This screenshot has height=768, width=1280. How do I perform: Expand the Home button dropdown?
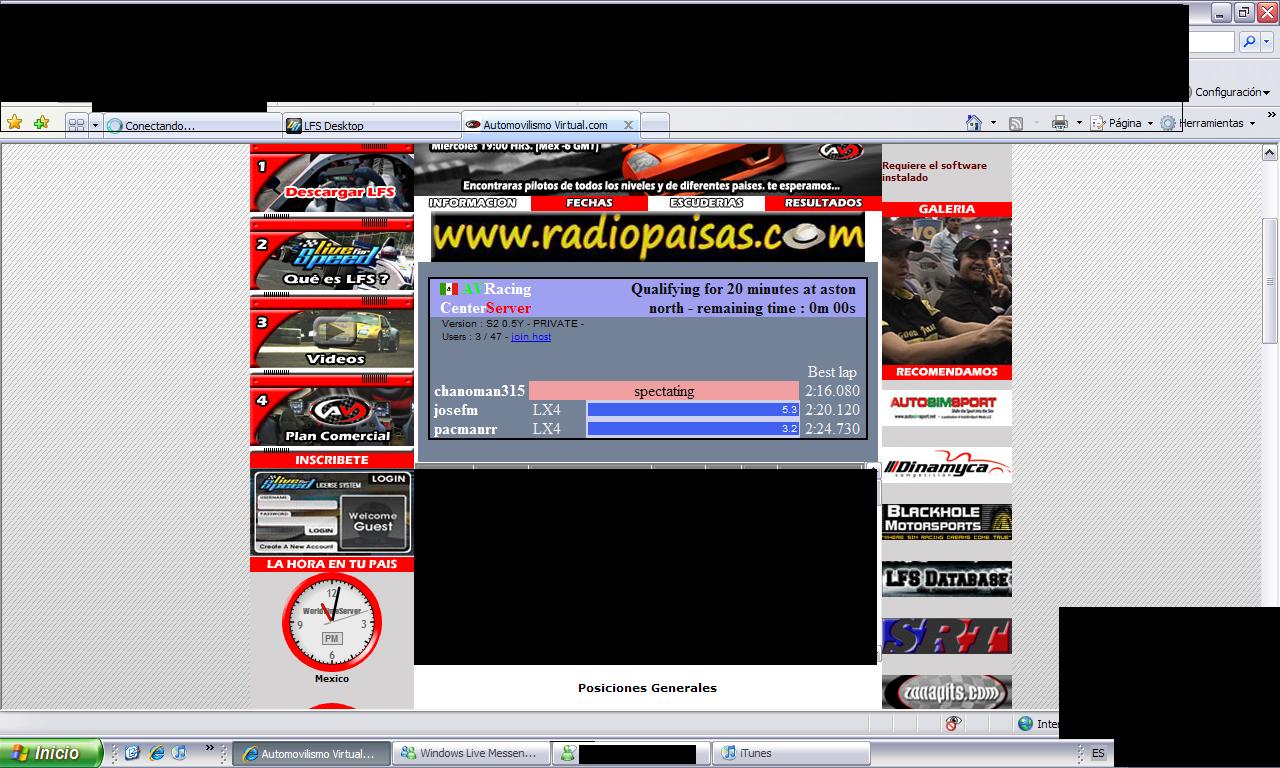tap(993, 123)
